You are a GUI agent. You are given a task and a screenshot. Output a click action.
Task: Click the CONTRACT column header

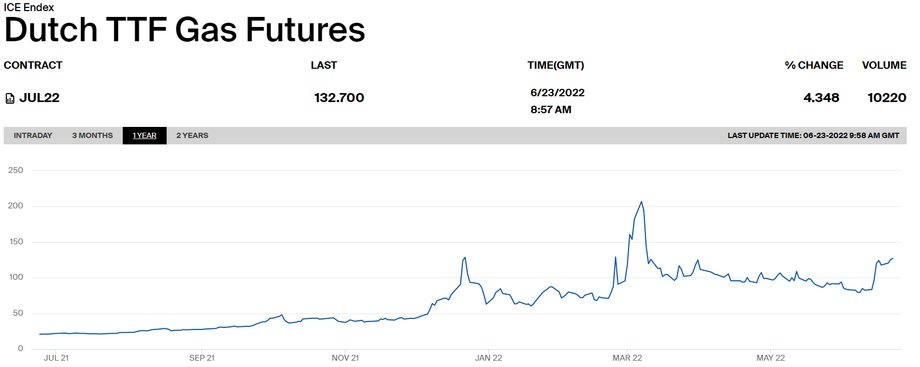[x=33, y=65]
